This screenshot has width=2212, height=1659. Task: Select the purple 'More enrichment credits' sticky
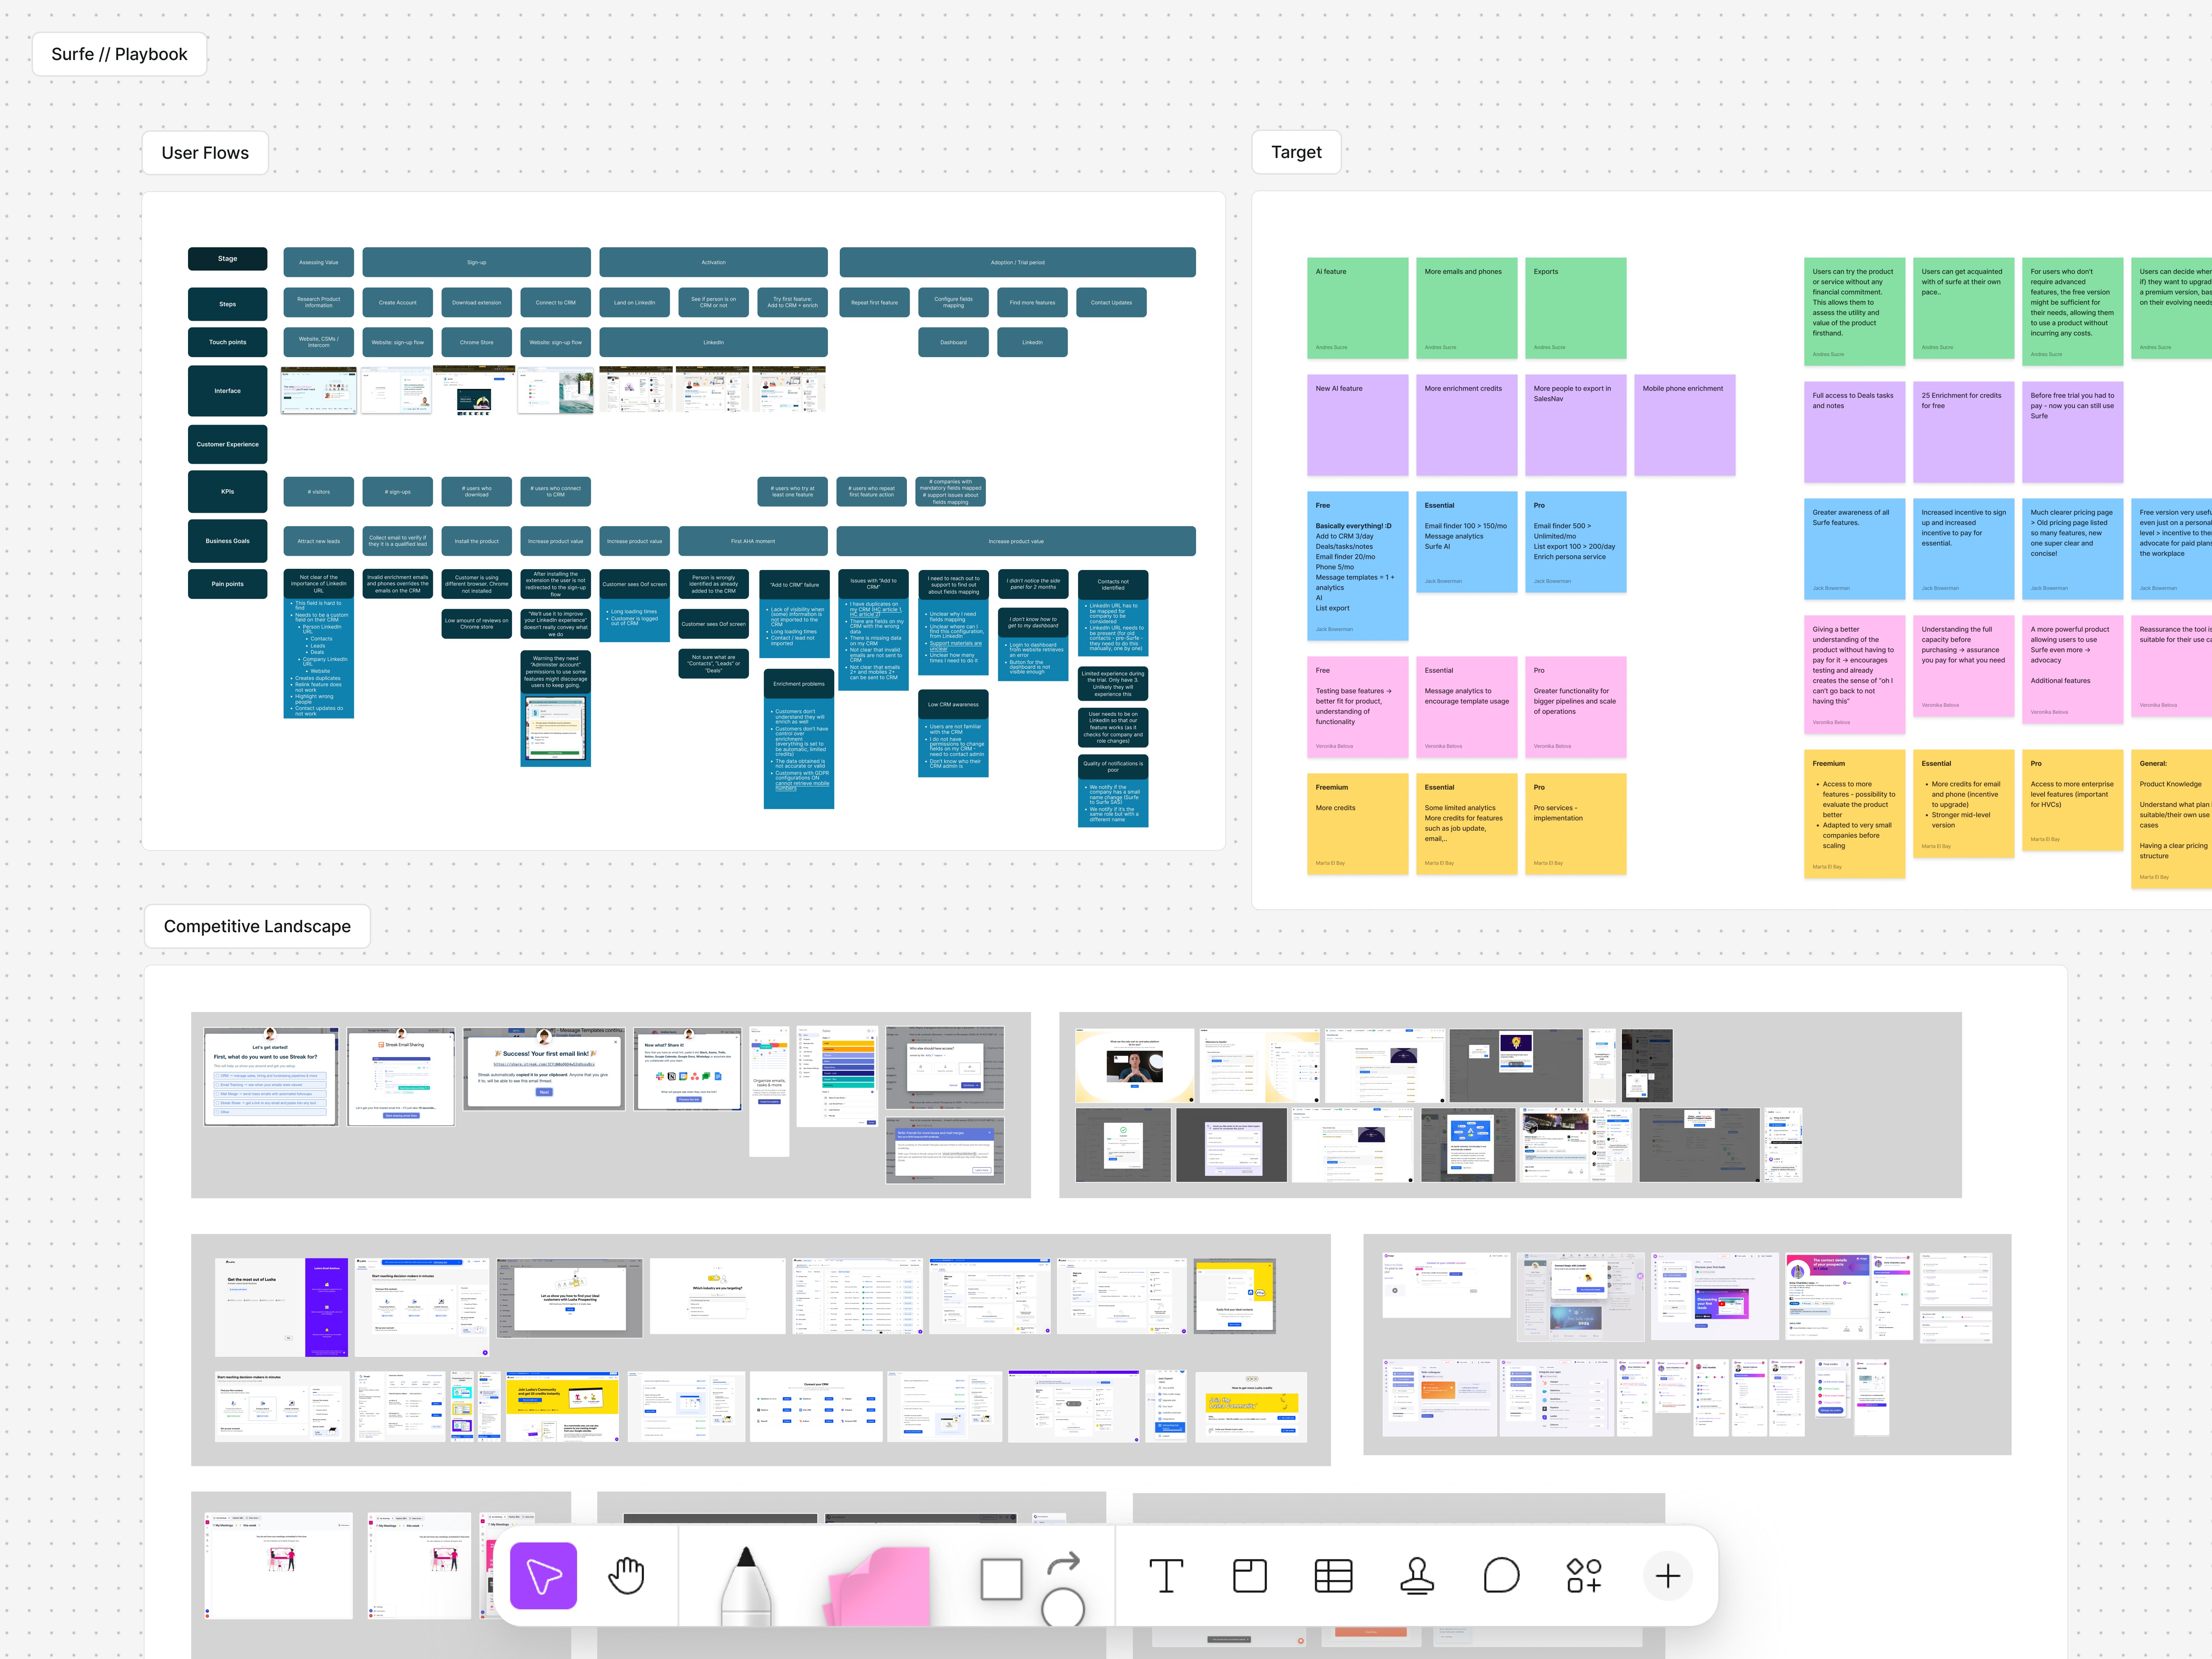click(1467, 425)
